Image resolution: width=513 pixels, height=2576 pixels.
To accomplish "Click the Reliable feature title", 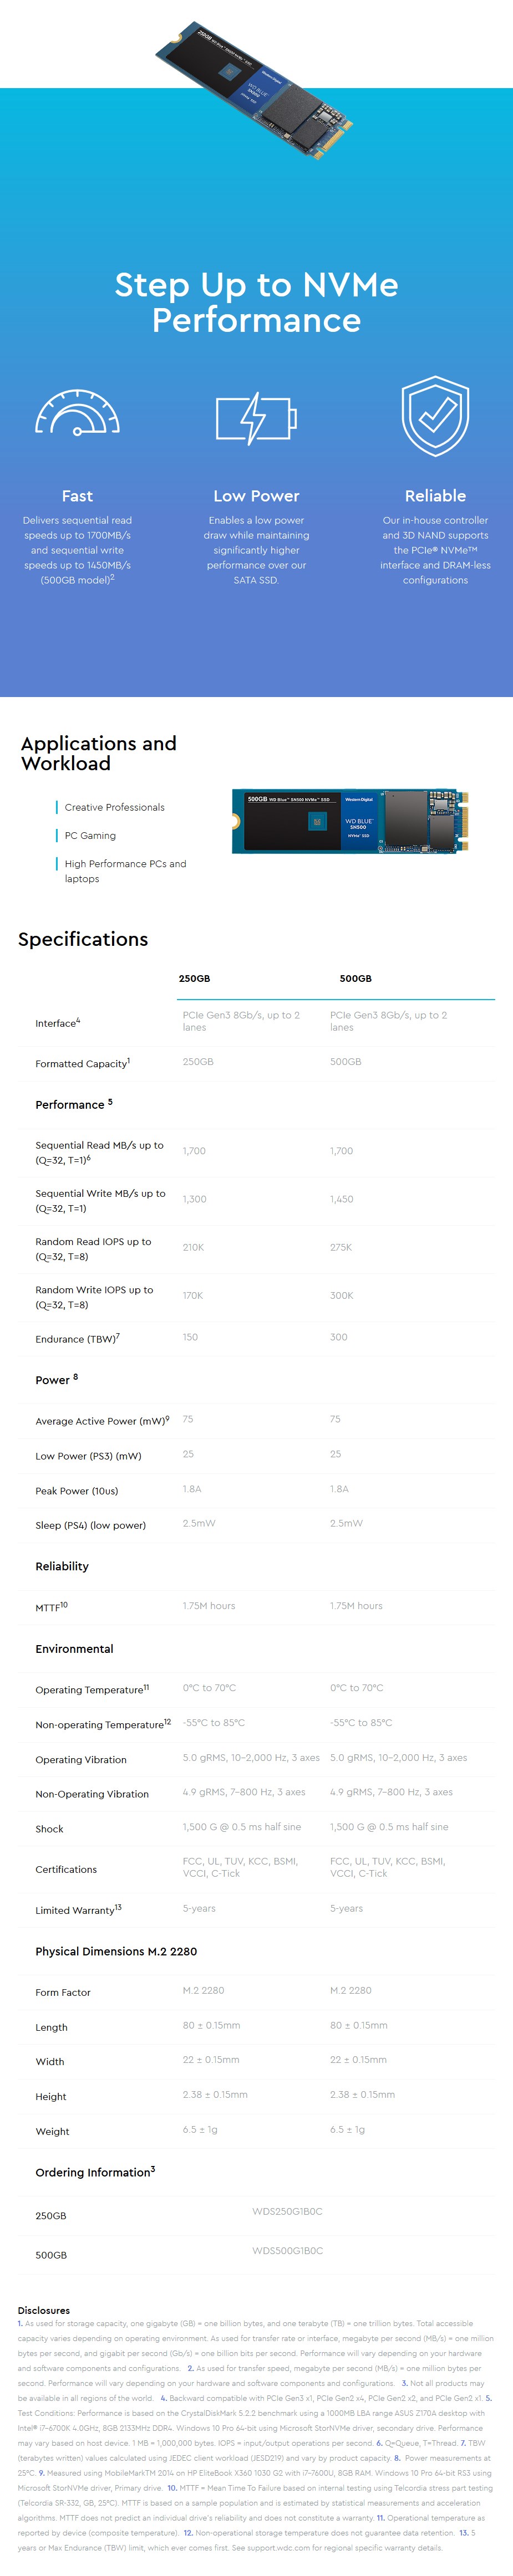I will coord(435,495).
